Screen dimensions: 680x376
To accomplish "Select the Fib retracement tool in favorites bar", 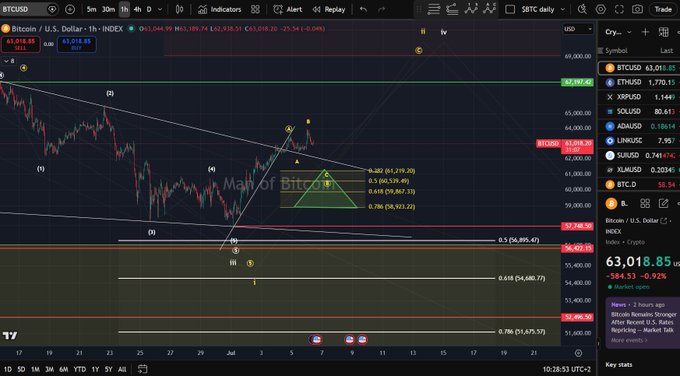I will (452, 9).
